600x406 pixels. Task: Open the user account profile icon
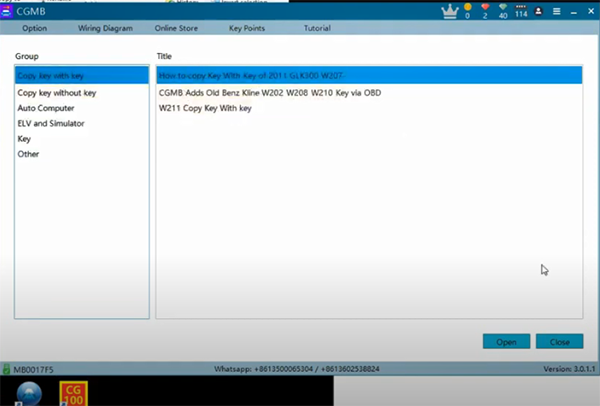pos(540,11)
